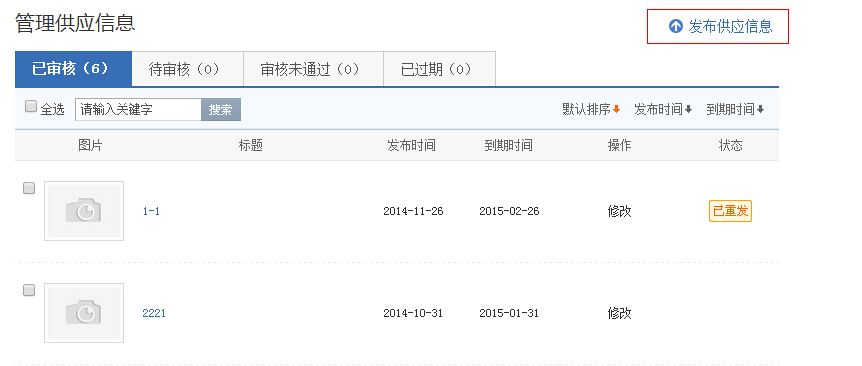Open the 2221 title link
This screenshot has height=366, width=862.
[154, 313]
